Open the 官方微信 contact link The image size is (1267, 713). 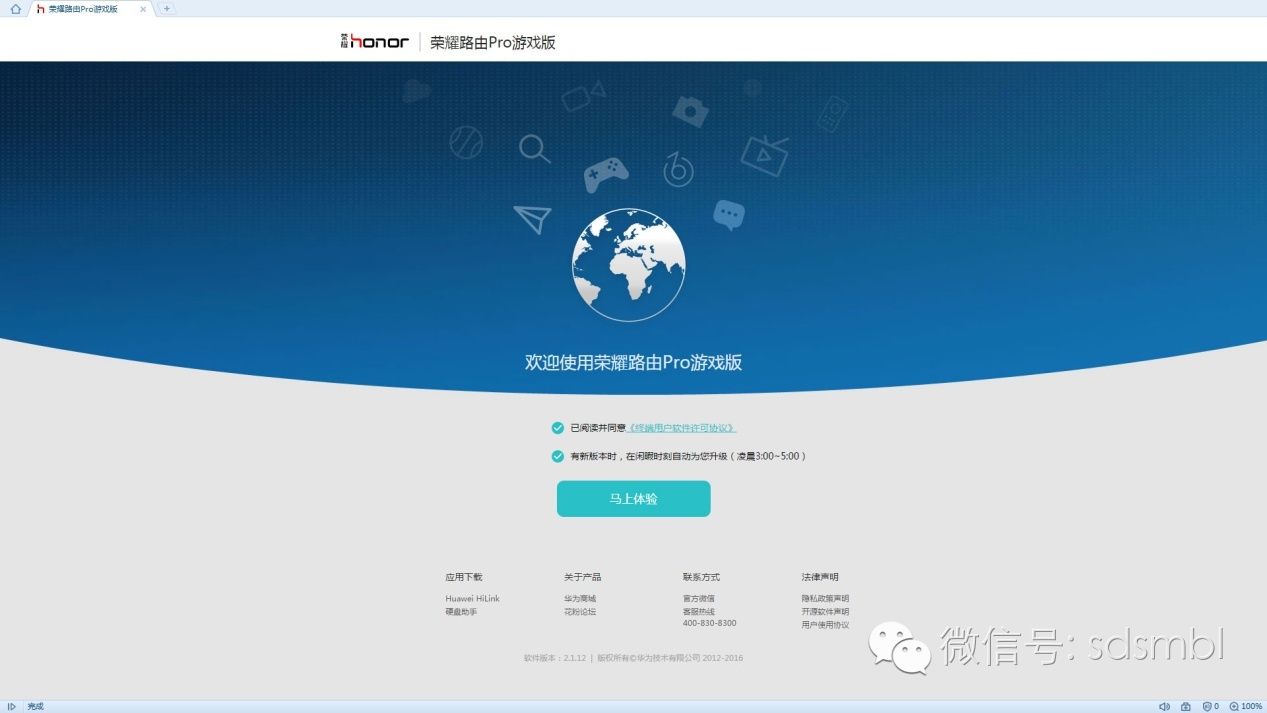[x=699, y=599]
